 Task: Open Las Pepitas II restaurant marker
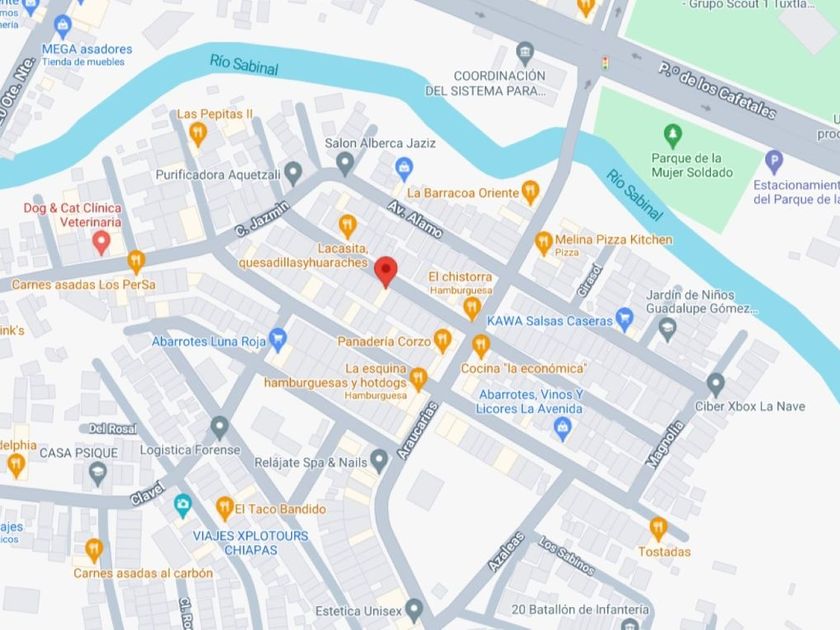(x=198, y=134)
